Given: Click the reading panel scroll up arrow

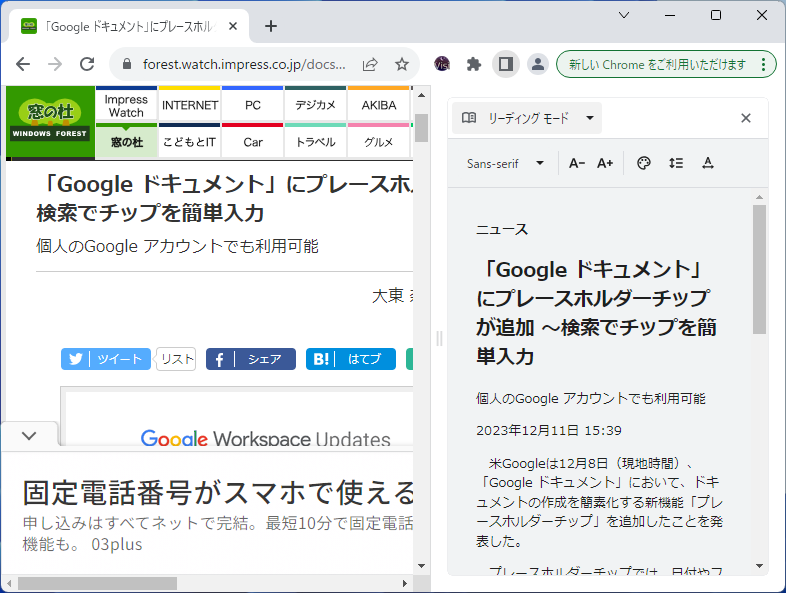Looking at the screenshot, I should point(759,197).
